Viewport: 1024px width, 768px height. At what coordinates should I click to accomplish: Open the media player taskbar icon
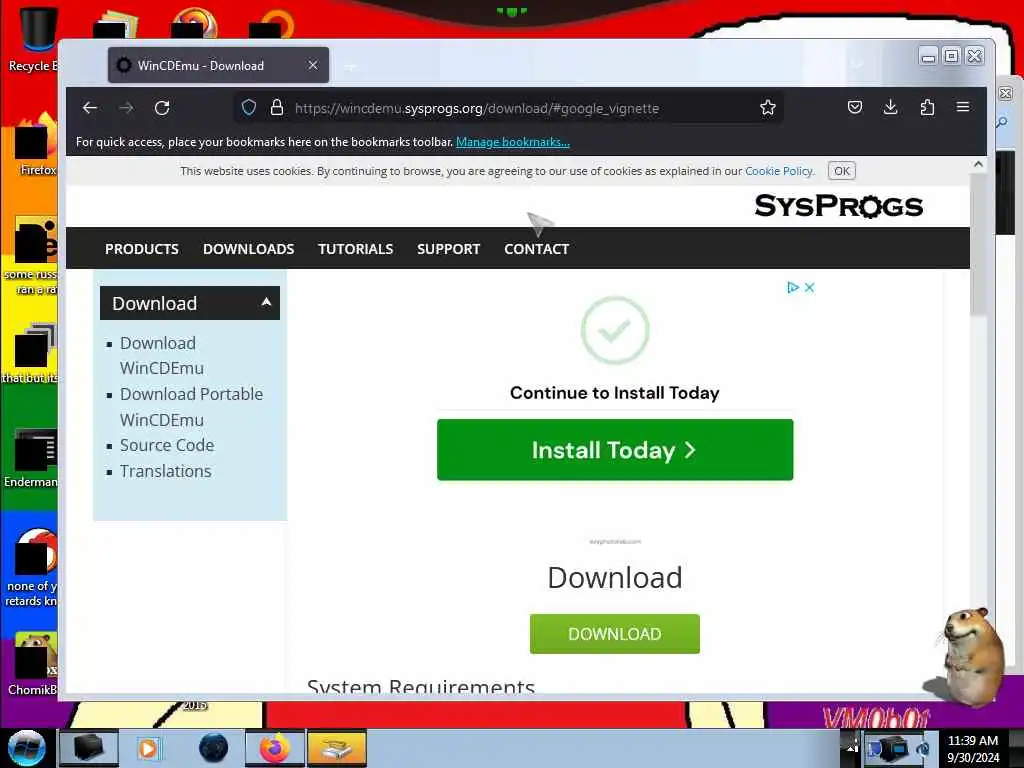point(148,748)
